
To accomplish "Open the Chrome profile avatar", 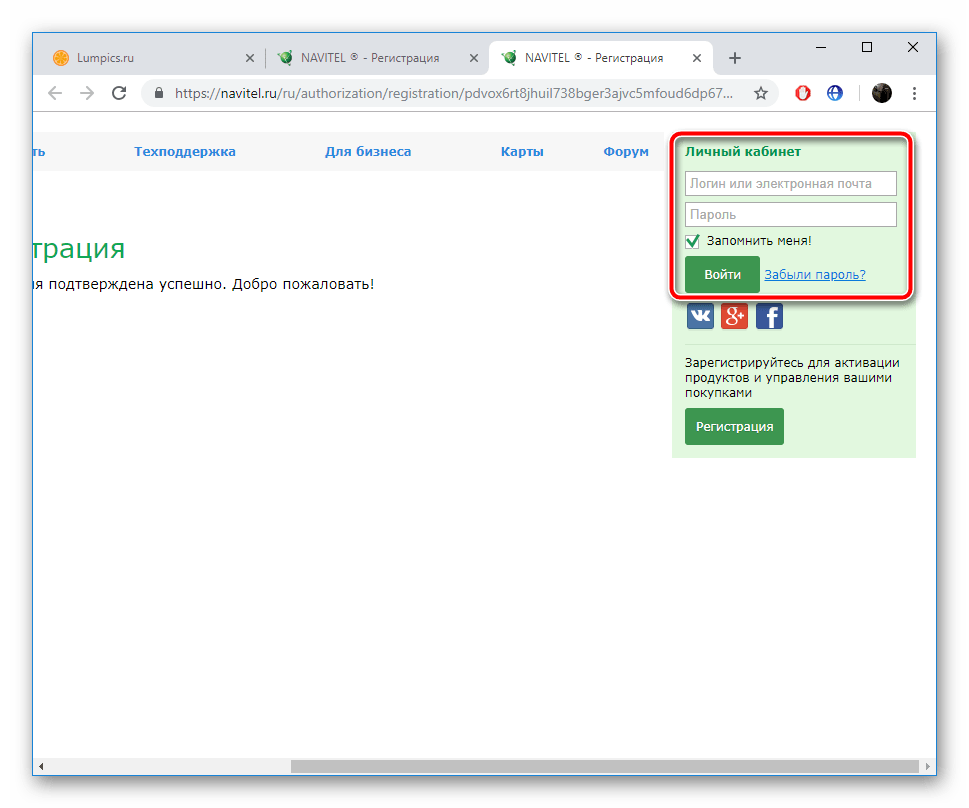I will (881, 93).
